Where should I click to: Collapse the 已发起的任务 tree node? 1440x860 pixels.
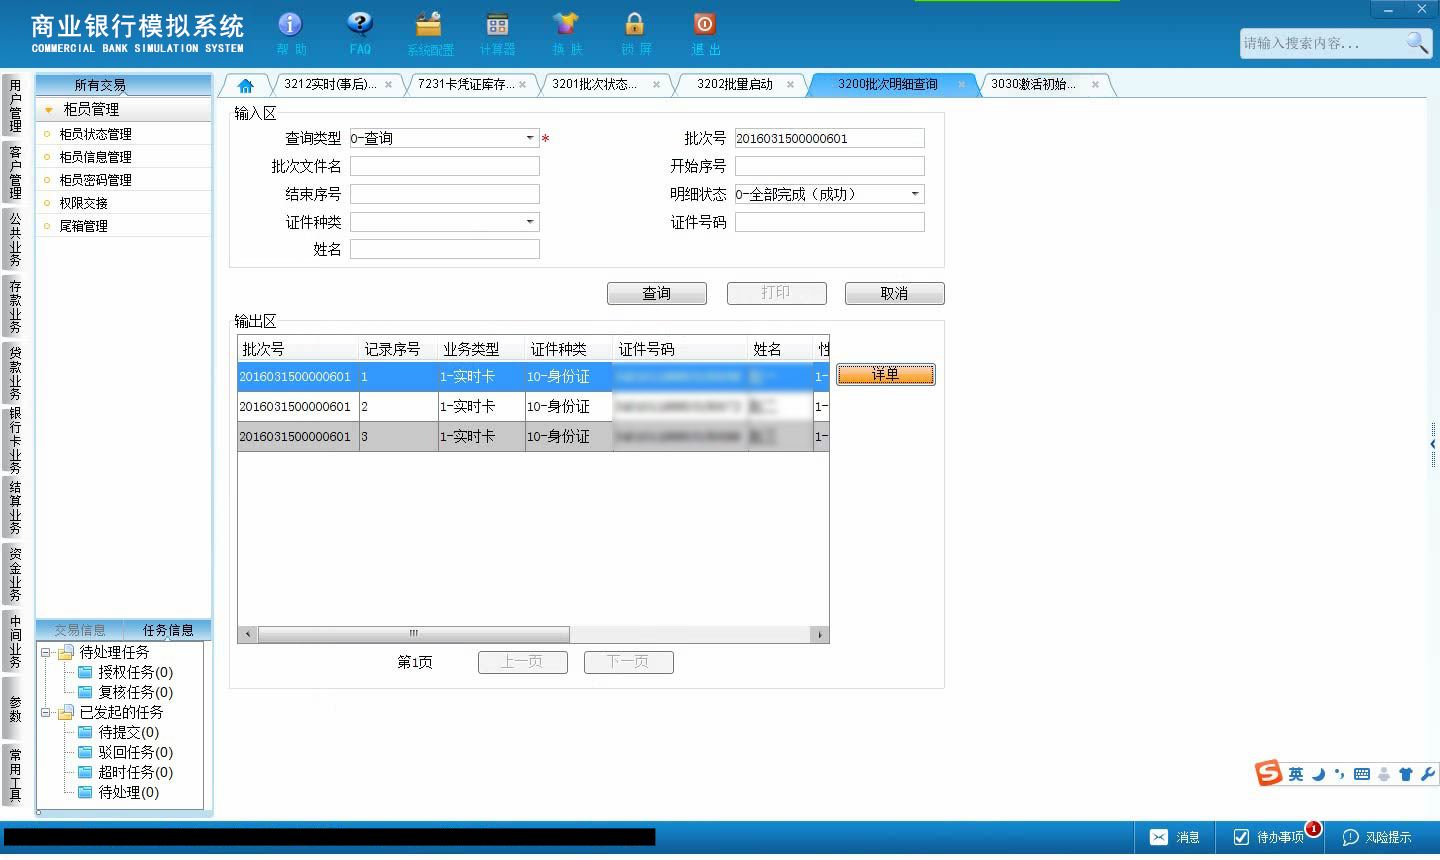[45, 712]
